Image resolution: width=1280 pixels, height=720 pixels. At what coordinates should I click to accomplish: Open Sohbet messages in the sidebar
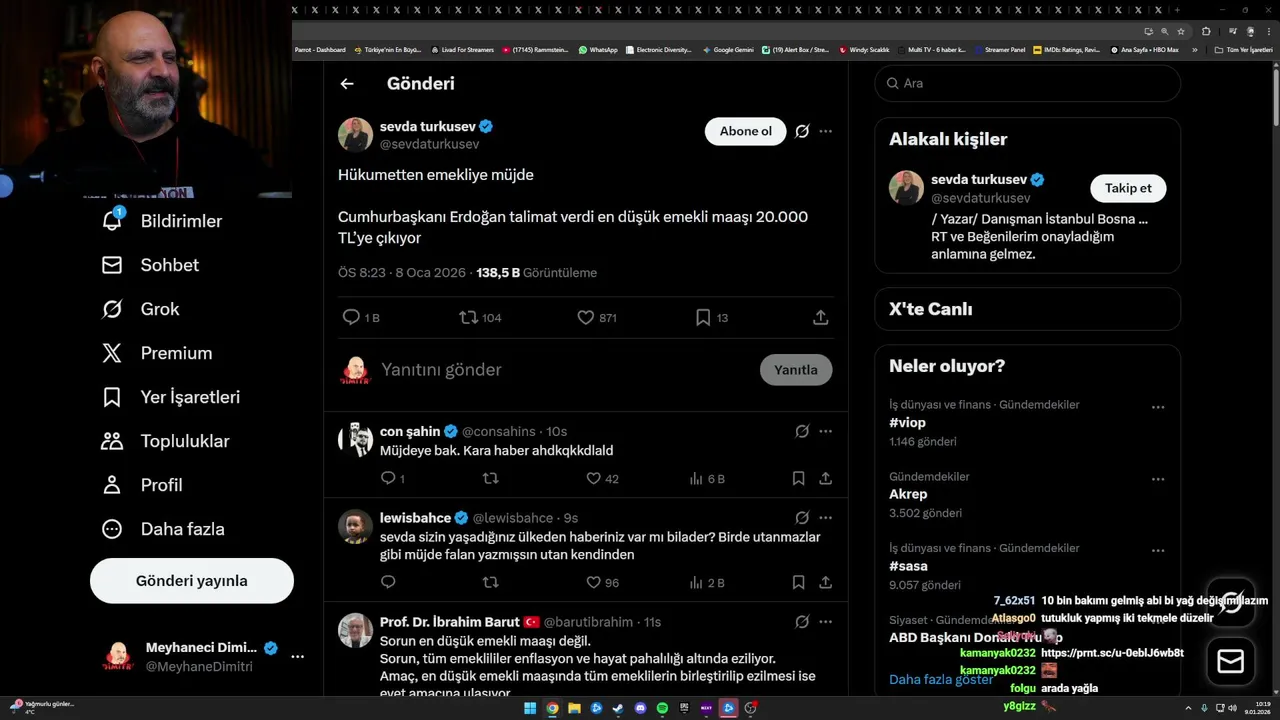click(150, 265)
